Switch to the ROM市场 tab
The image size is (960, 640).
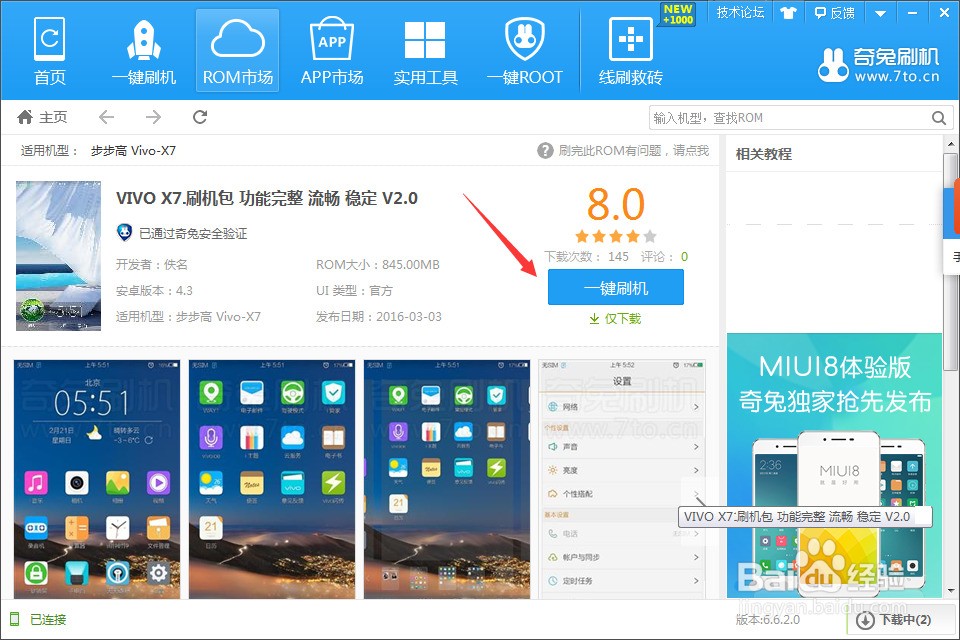[x=238, y=51]
